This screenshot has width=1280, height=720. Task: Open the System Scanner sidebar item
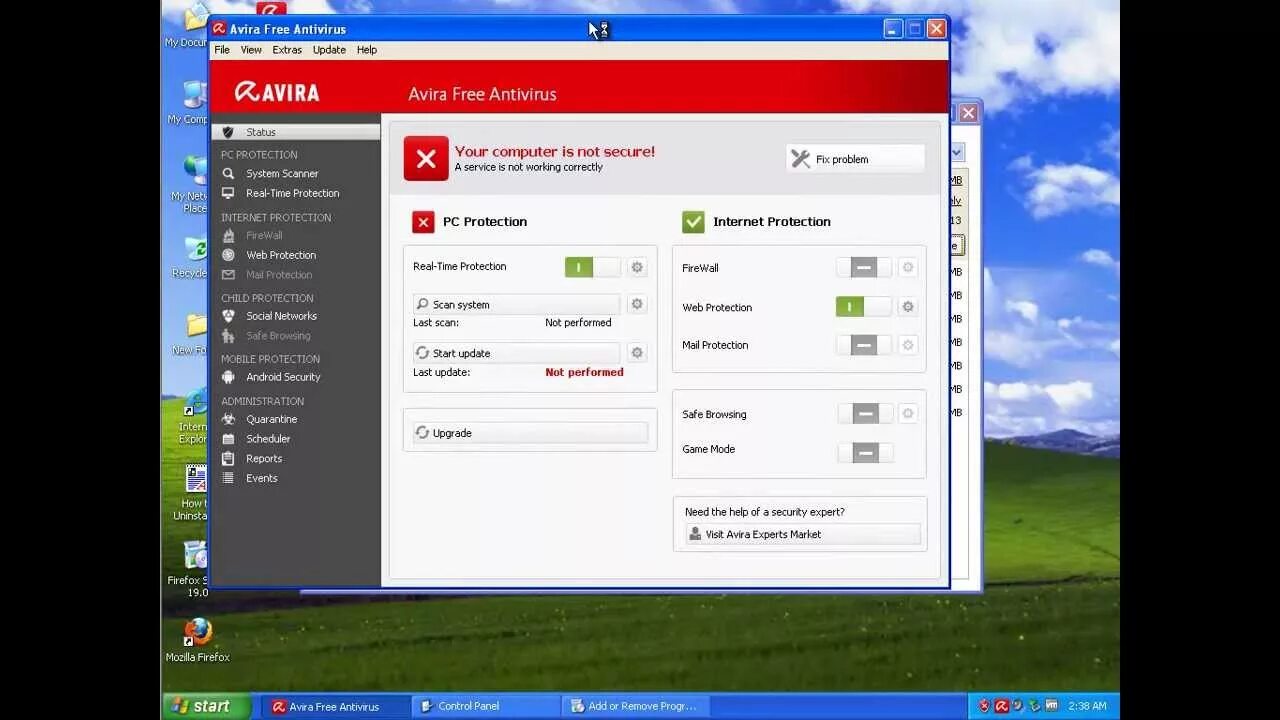tap(281, 174)
